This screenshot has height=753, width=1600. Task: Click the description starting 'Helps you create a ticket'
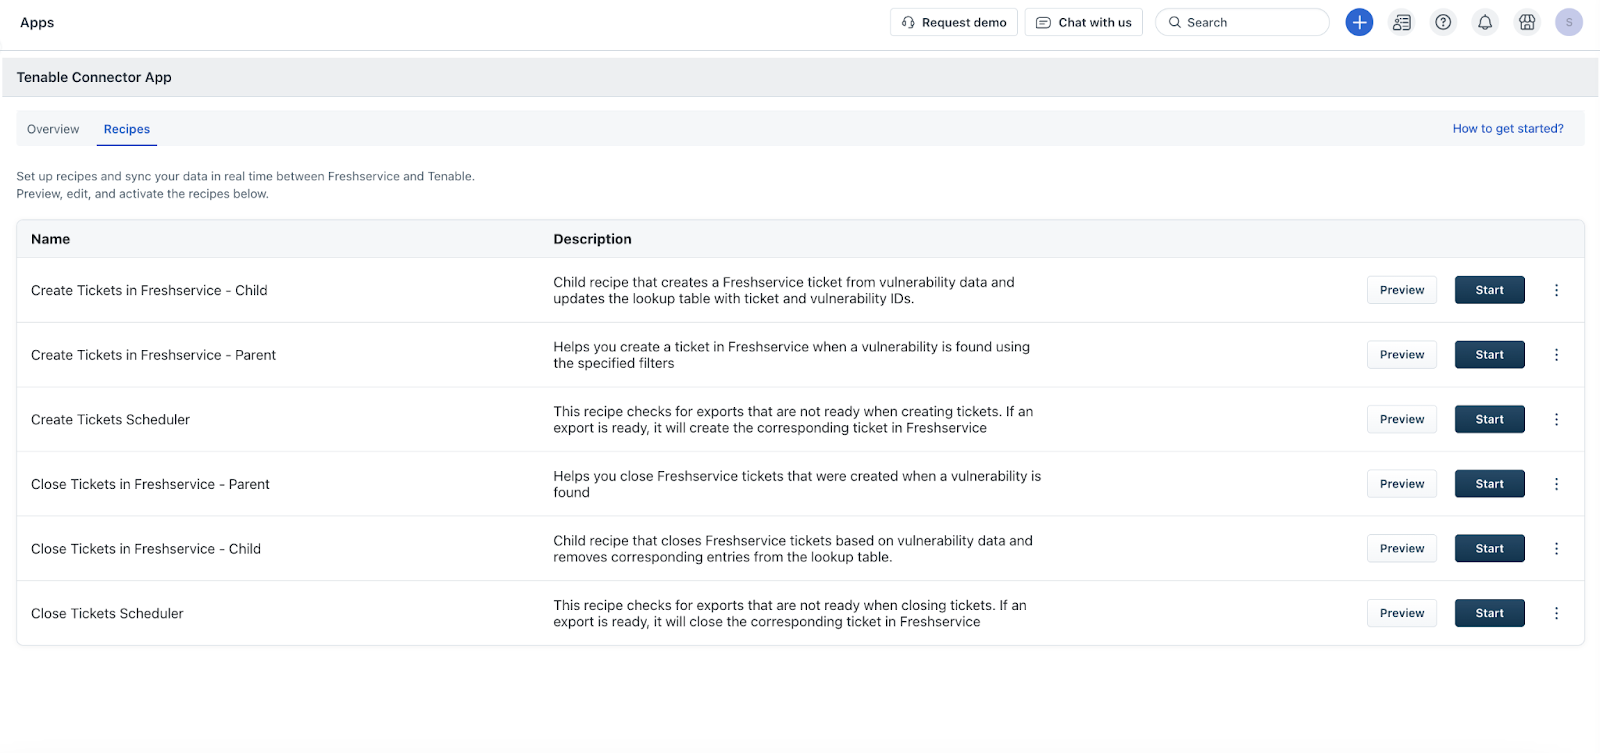pyautogui.click(x=791, y=355)
